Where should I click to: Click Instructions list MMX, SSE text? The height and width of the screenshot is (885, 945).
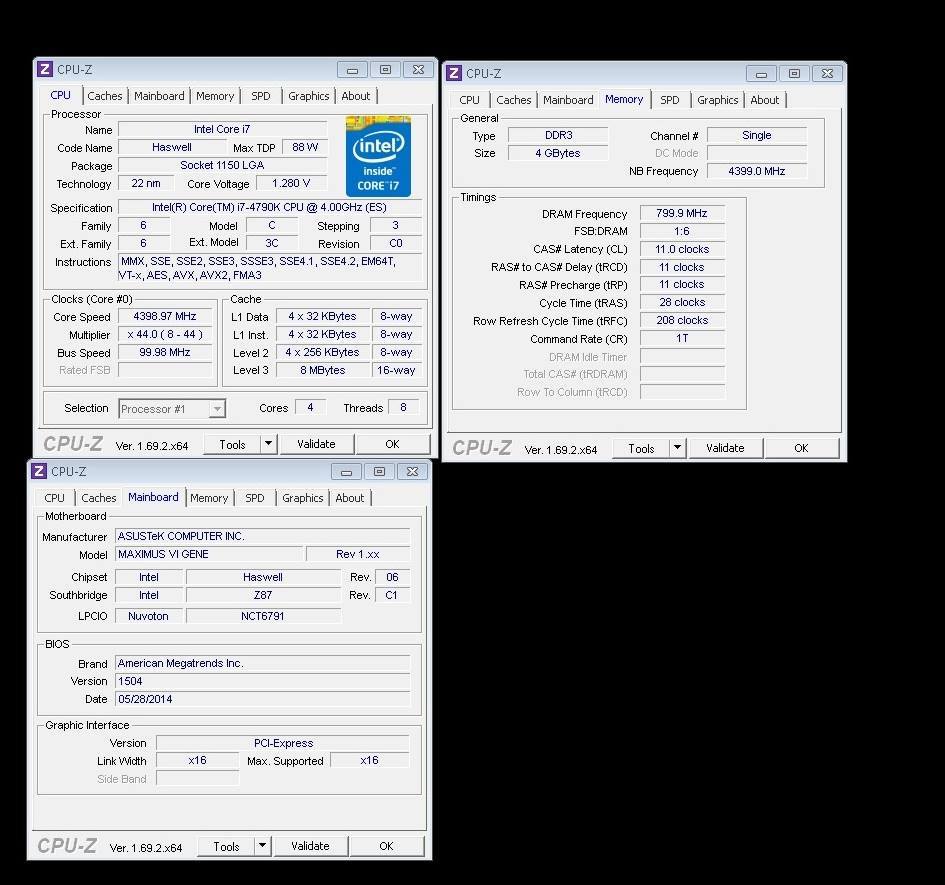(x=269, y=268)
